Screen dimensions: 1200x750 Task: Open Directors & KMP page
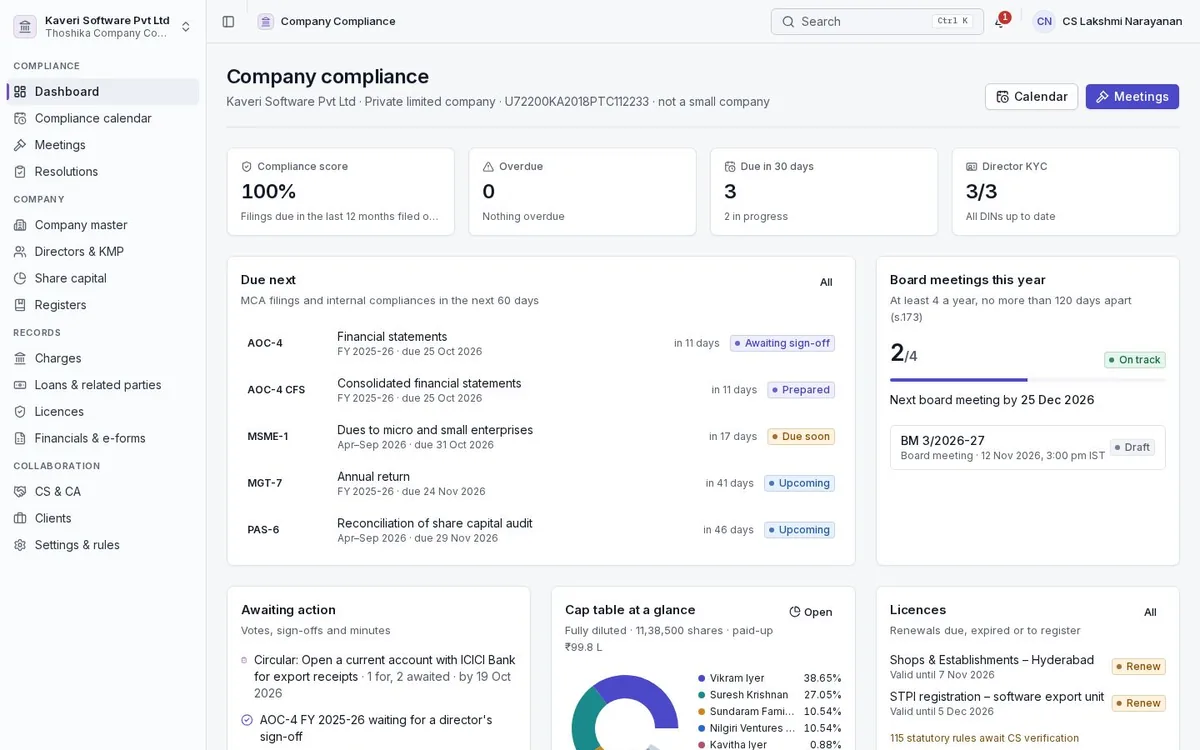[x=103, y=252]
